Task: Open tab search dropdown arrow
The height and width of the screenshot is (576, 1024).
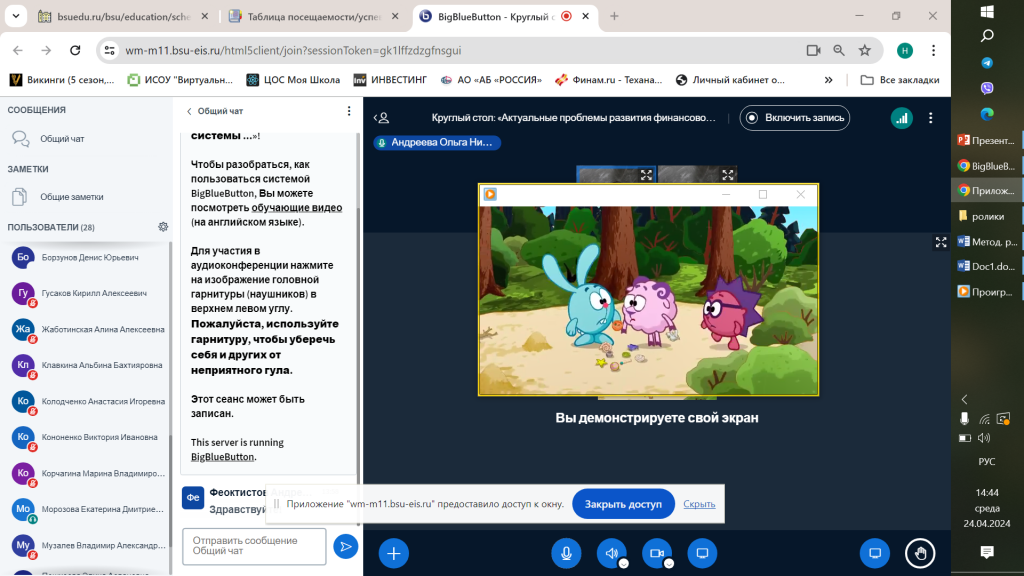Action: pyautogui.click(x=16, y=16)
